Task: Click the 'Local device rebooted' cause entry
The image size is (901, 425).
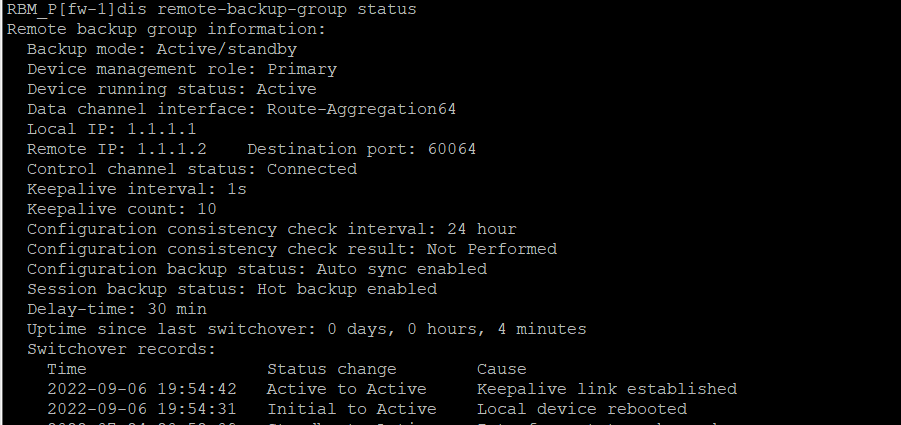Action: tap(581, 409)
